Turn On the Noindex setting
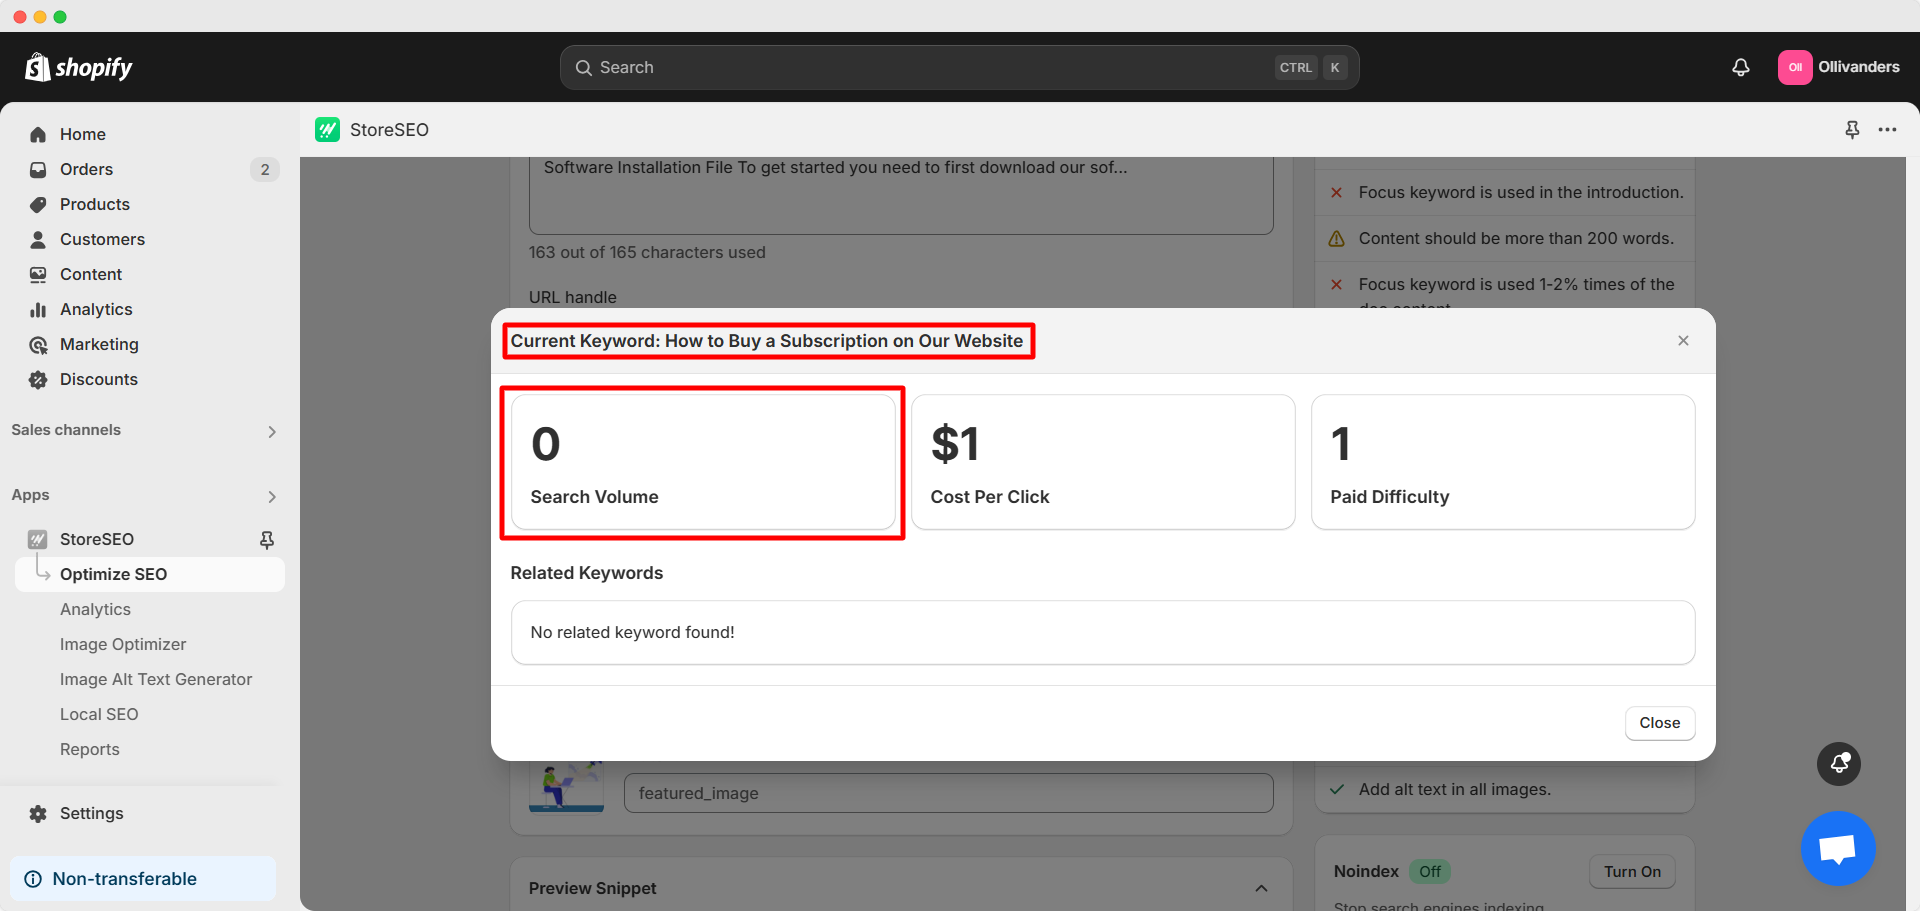 [1631, 871]
